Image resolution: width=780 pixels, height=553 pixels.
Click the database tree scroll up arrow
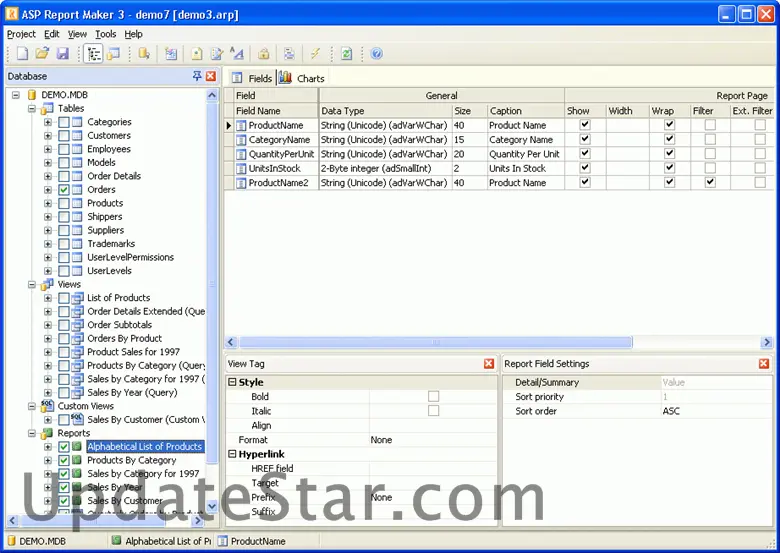(212, 95)
